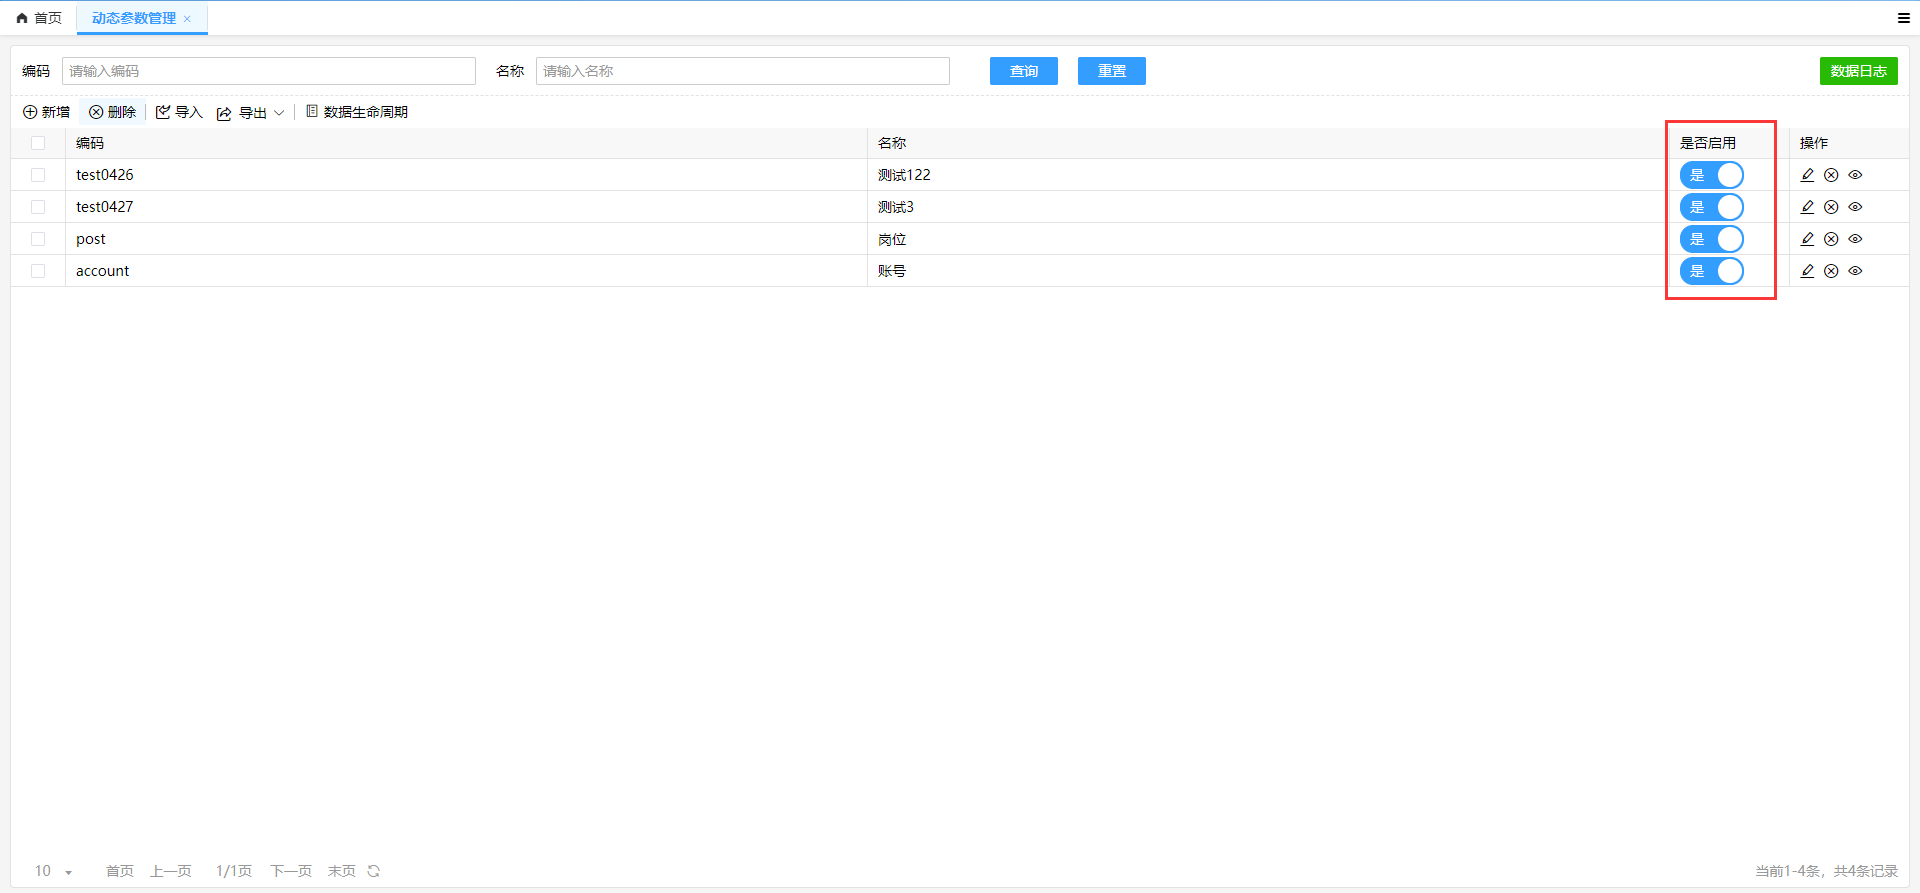Click the 查询 search button

click(x=1023, y=71)
